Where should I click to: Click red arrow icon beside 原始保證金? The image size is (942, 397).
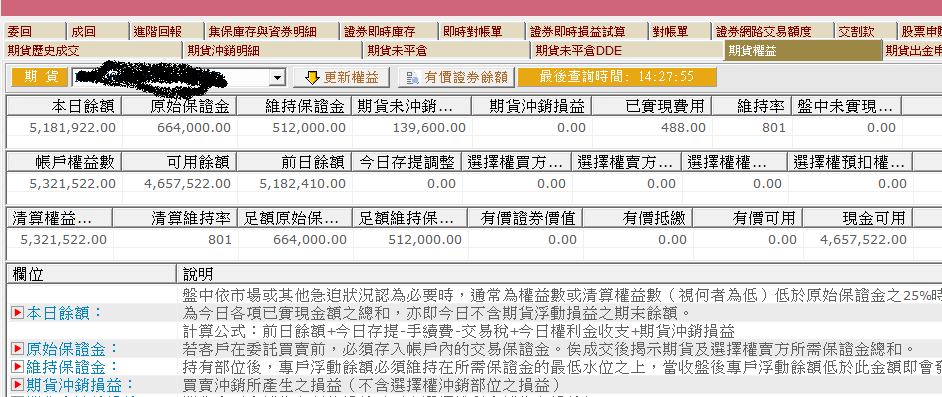(x=17, y=349)
